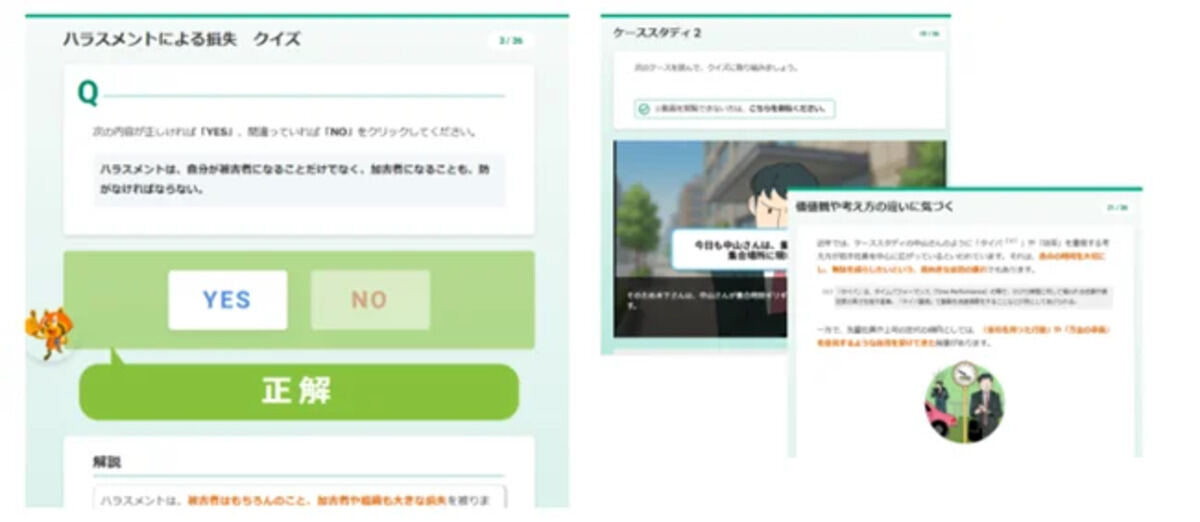Click the 解説 explanation heading

point(107,461)
